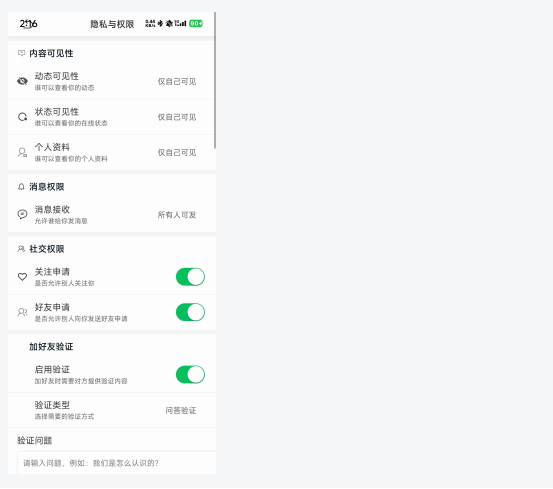Open the 验证类型 option 问答验证
Screen dimensions: 553x489
181,410
